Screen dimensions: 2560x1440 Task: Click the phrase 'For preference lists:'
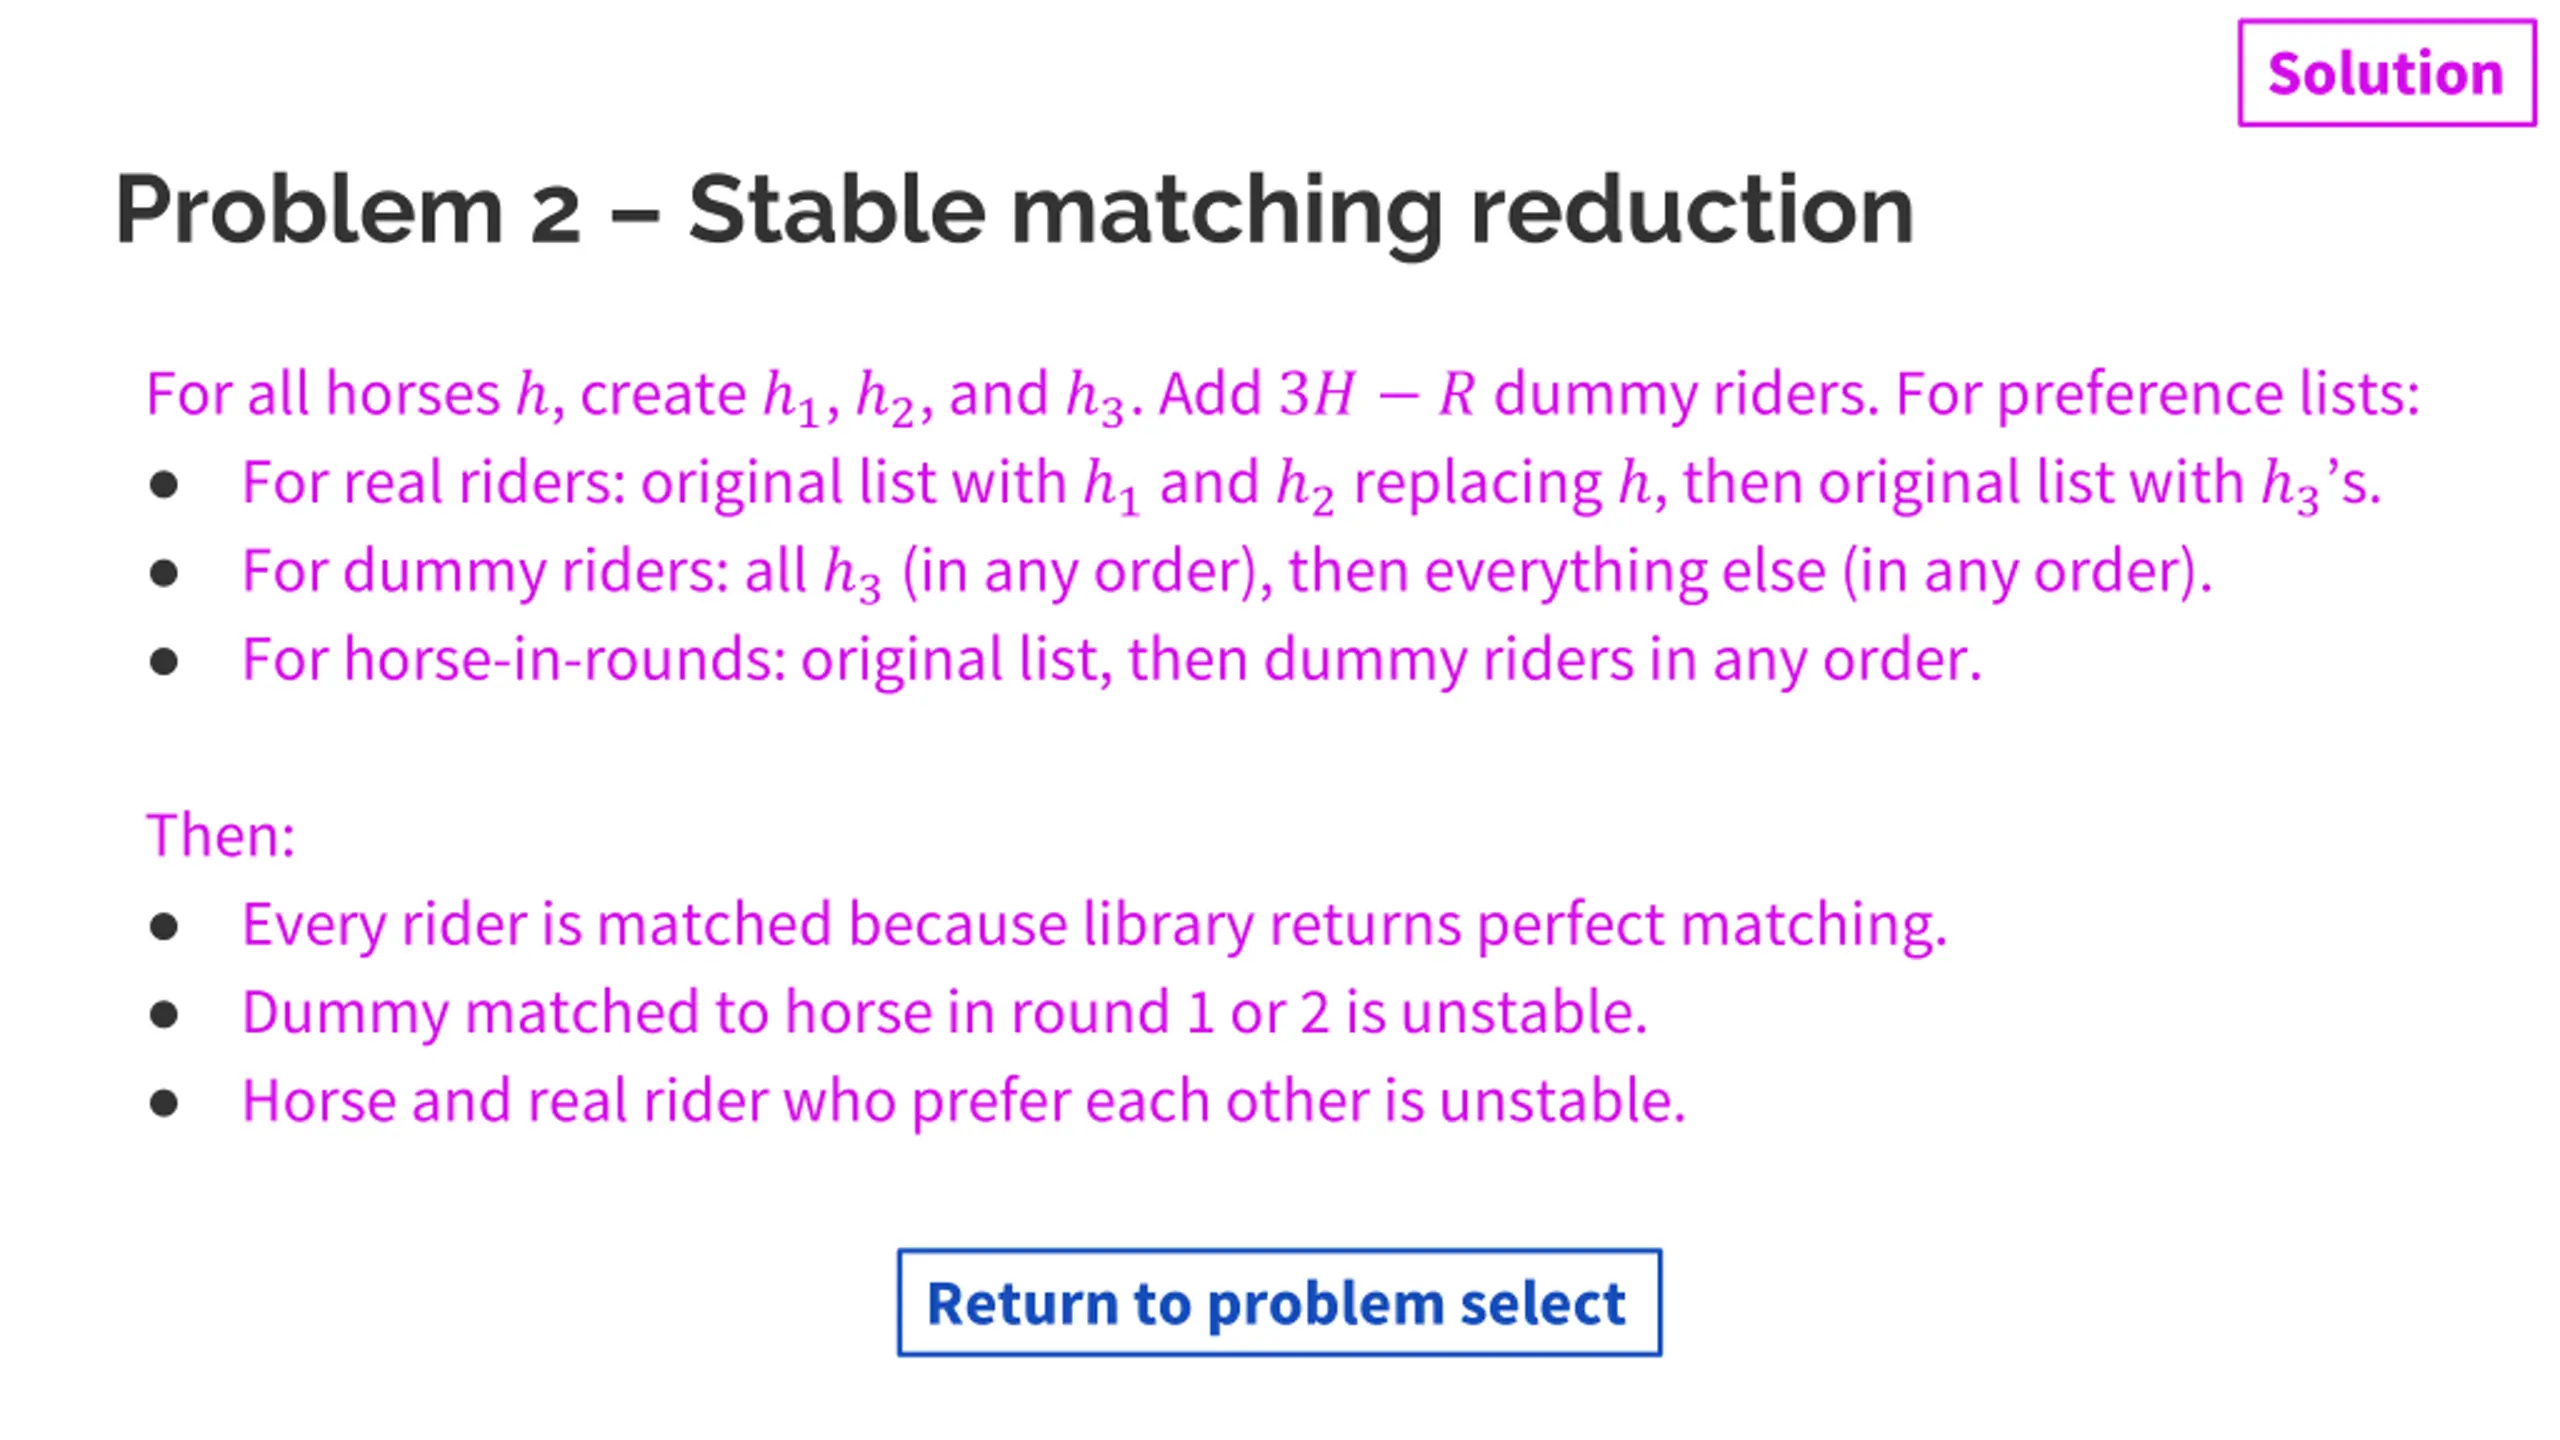click(2158, 395)
